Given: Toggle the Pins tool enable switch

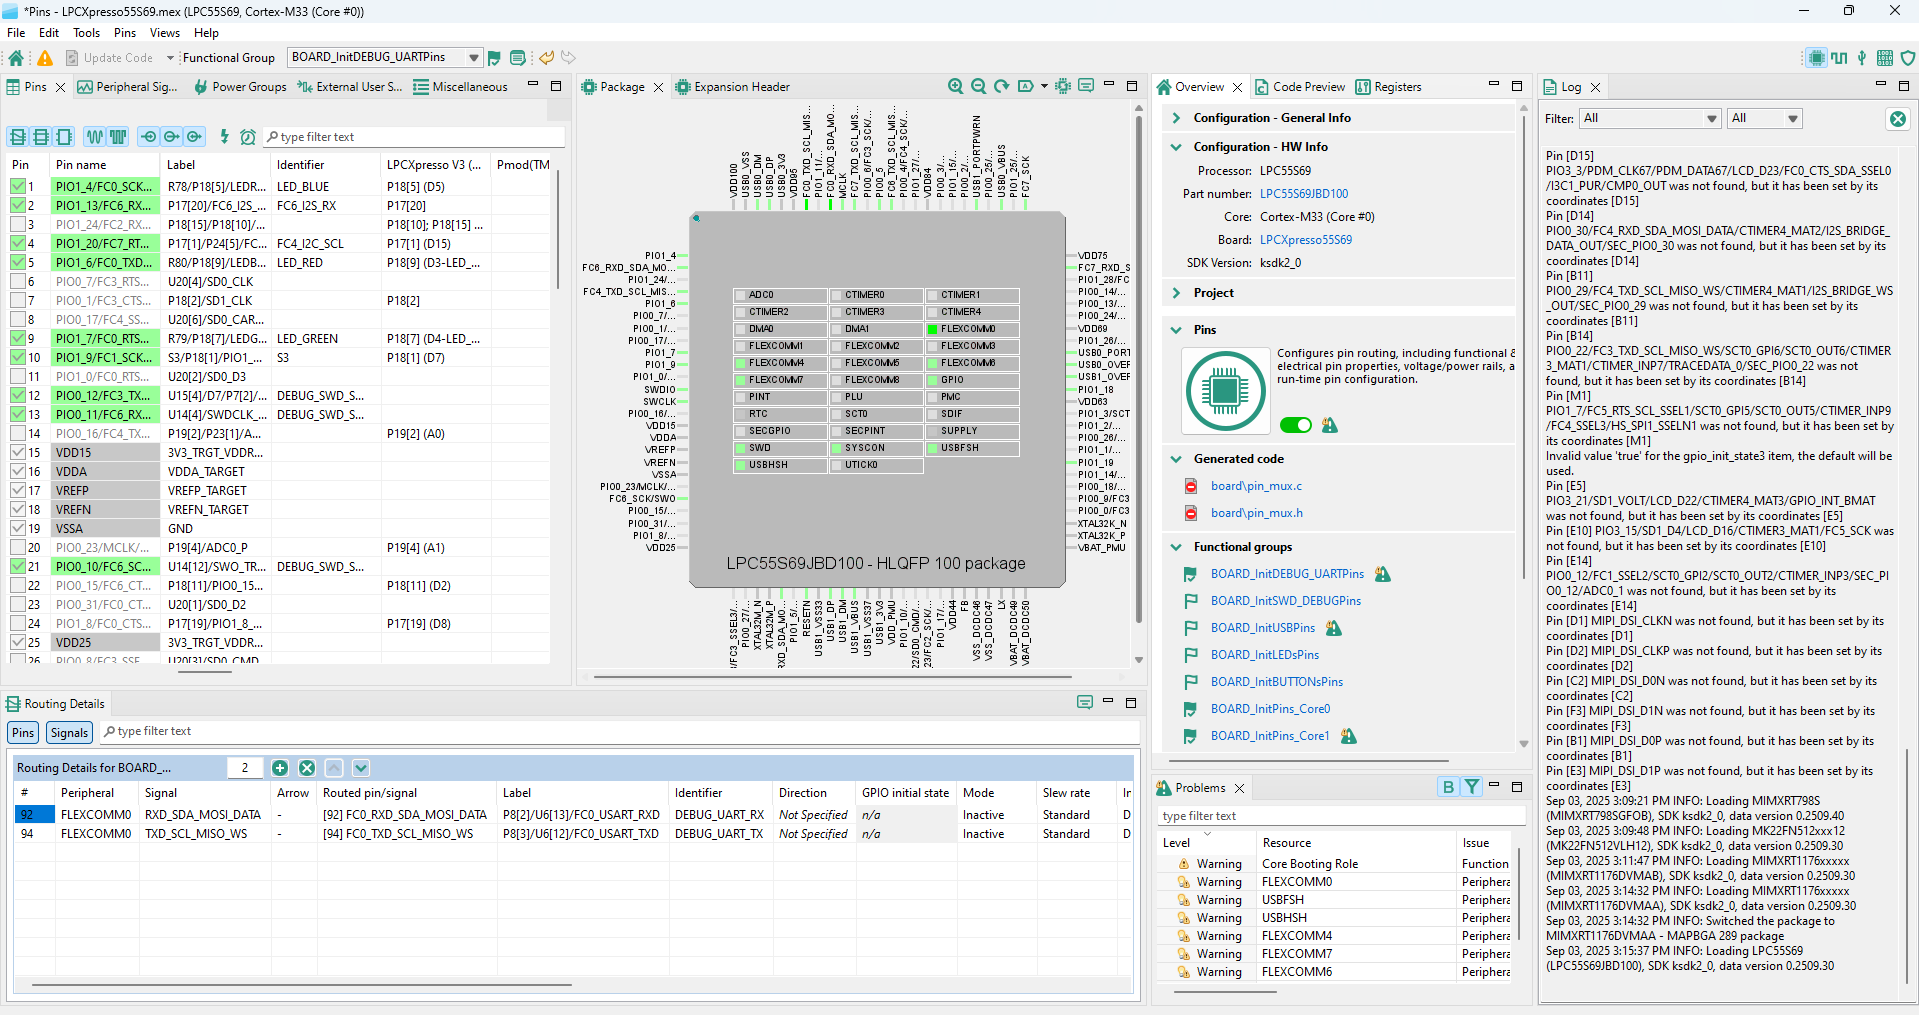Looking at the screenshot, I should point(1296,425).
